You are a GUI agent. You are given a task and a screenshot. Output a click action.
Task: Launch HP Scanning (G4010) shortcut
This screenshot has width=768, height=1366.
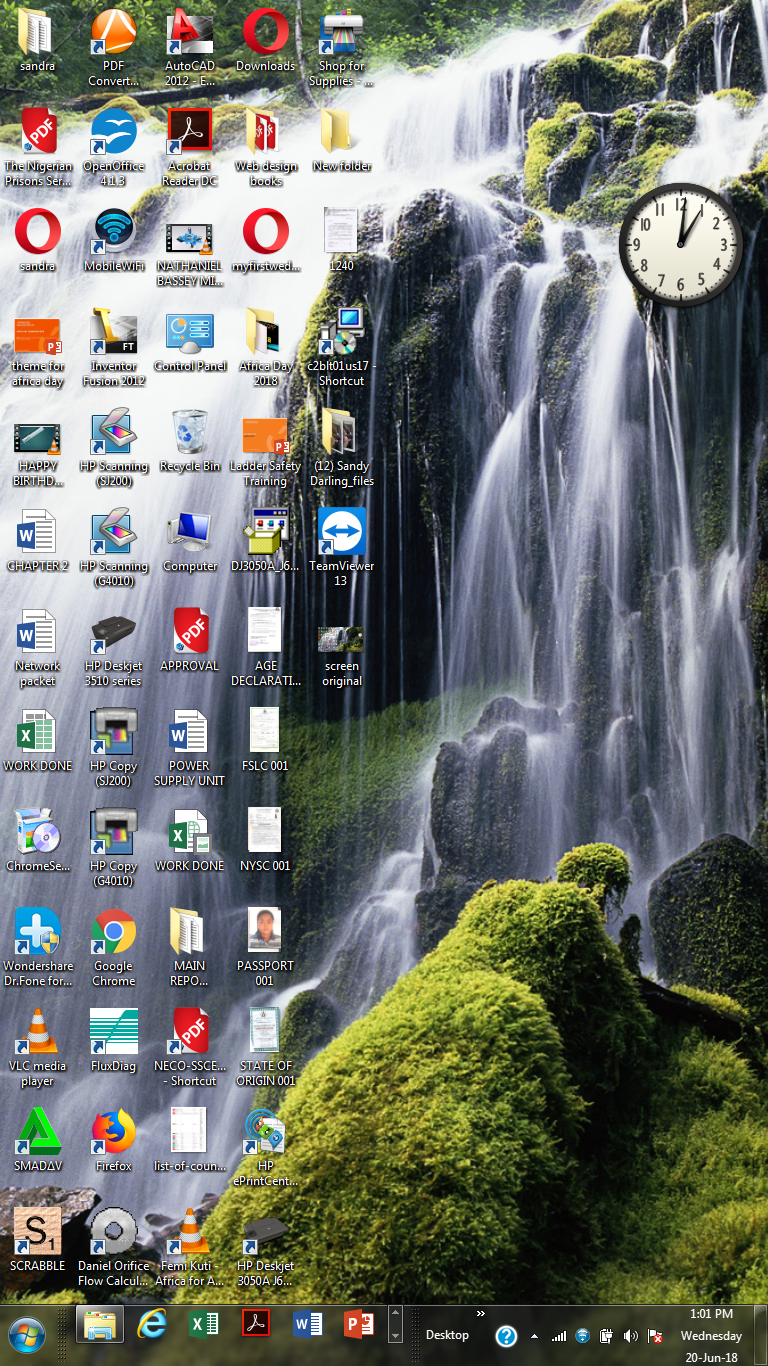pos(113,532)
